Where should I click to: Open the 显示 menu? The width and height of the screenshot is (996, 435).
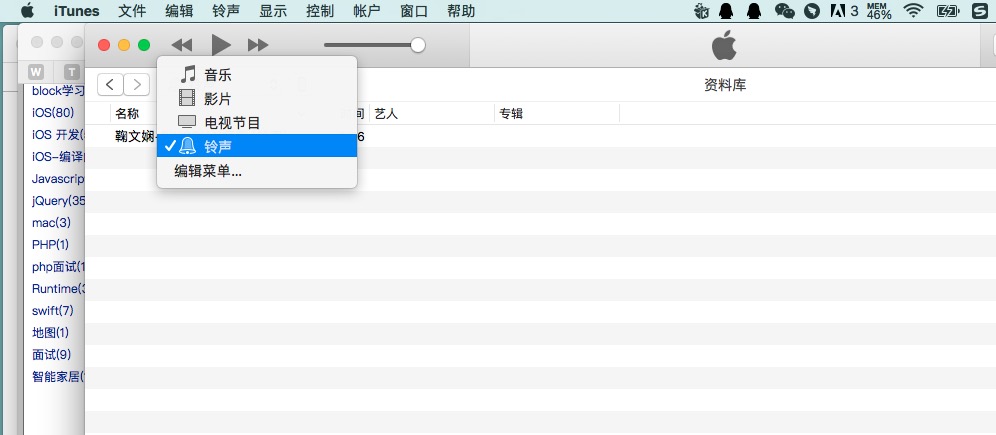pyautogui.click(x=273, y=11)
